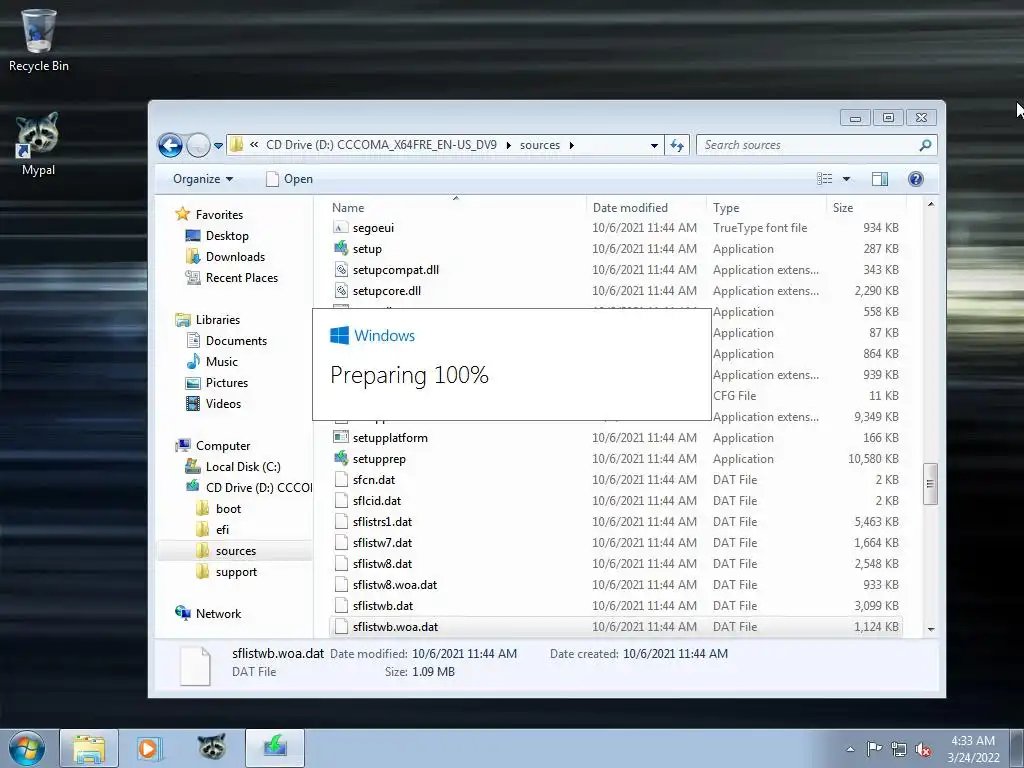
Task: Open Windows Media Player taskbar icon
Action: (150, 748)
